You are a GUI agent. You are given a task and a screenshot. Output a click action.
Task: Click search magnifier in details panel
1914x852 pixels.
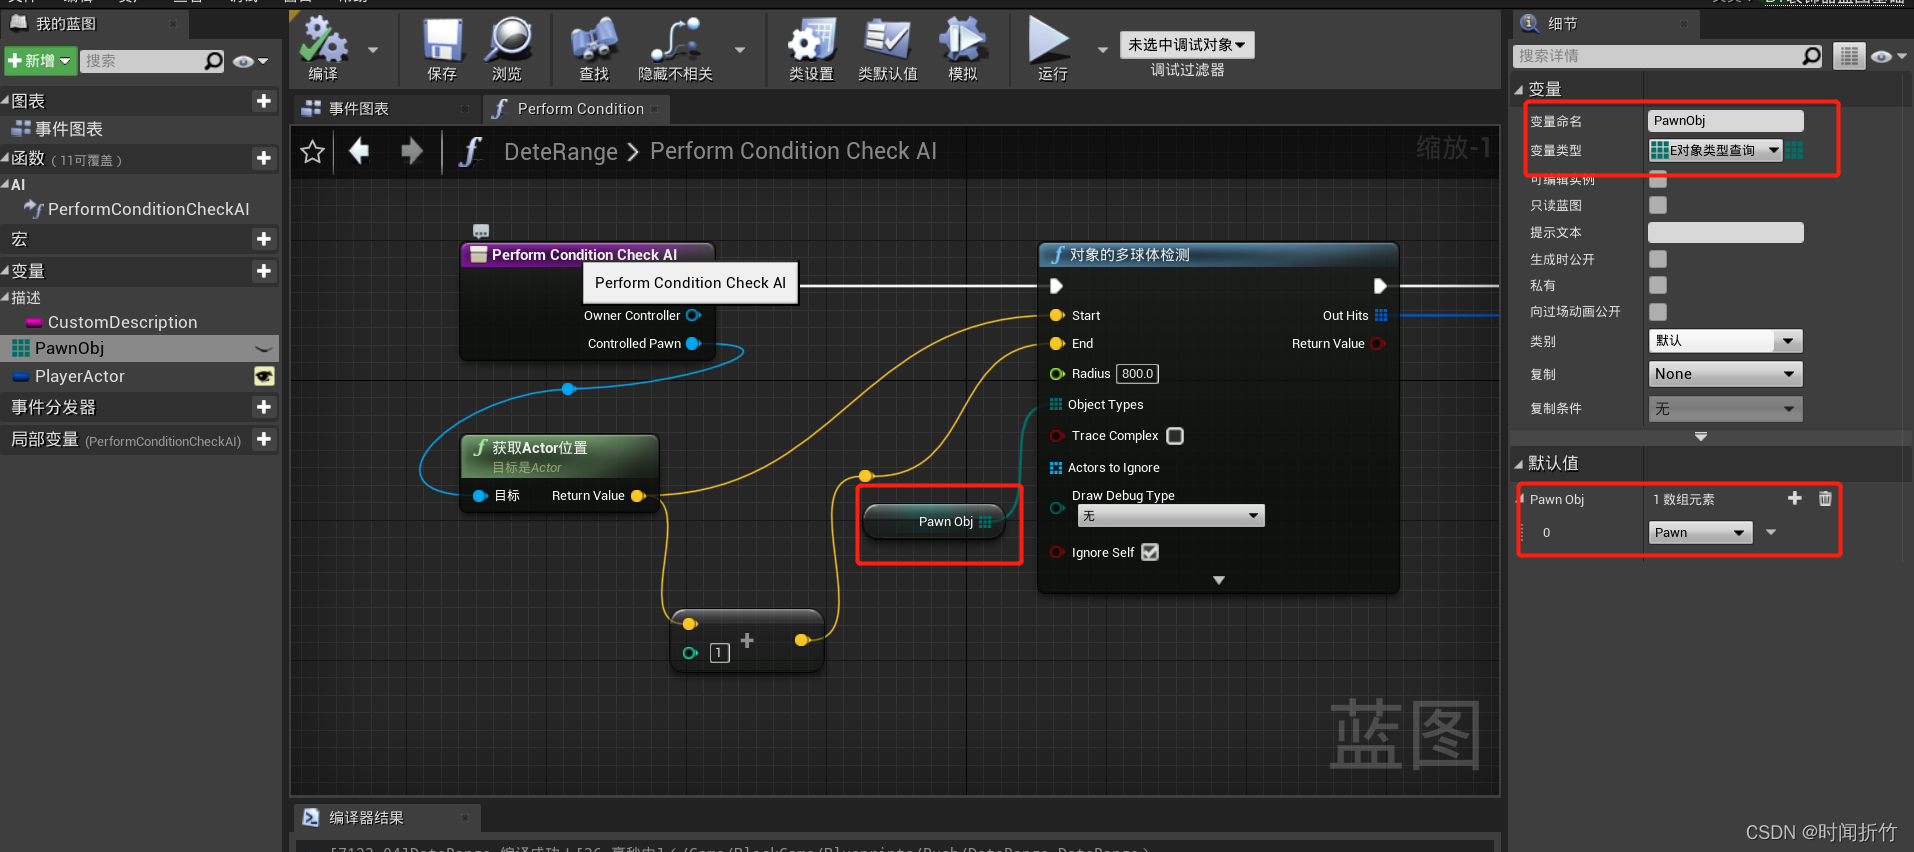click(1811, 56)
